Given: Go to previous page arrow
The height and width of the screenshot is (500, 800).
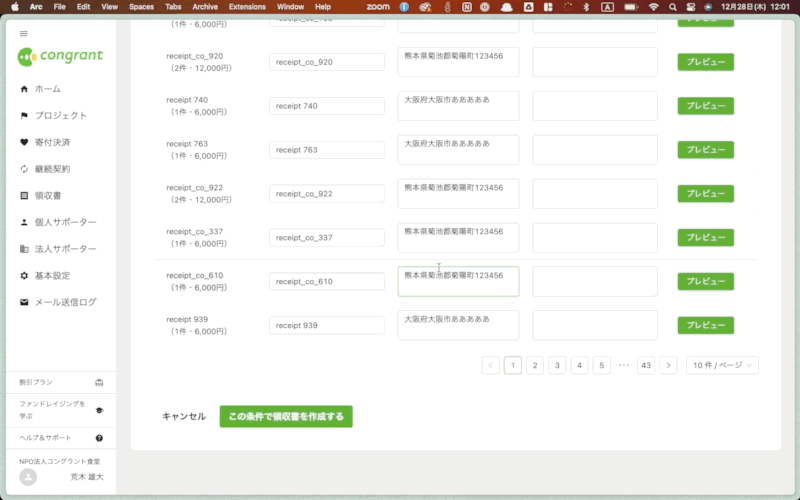Looking at the screenshot, I should 490,365.
